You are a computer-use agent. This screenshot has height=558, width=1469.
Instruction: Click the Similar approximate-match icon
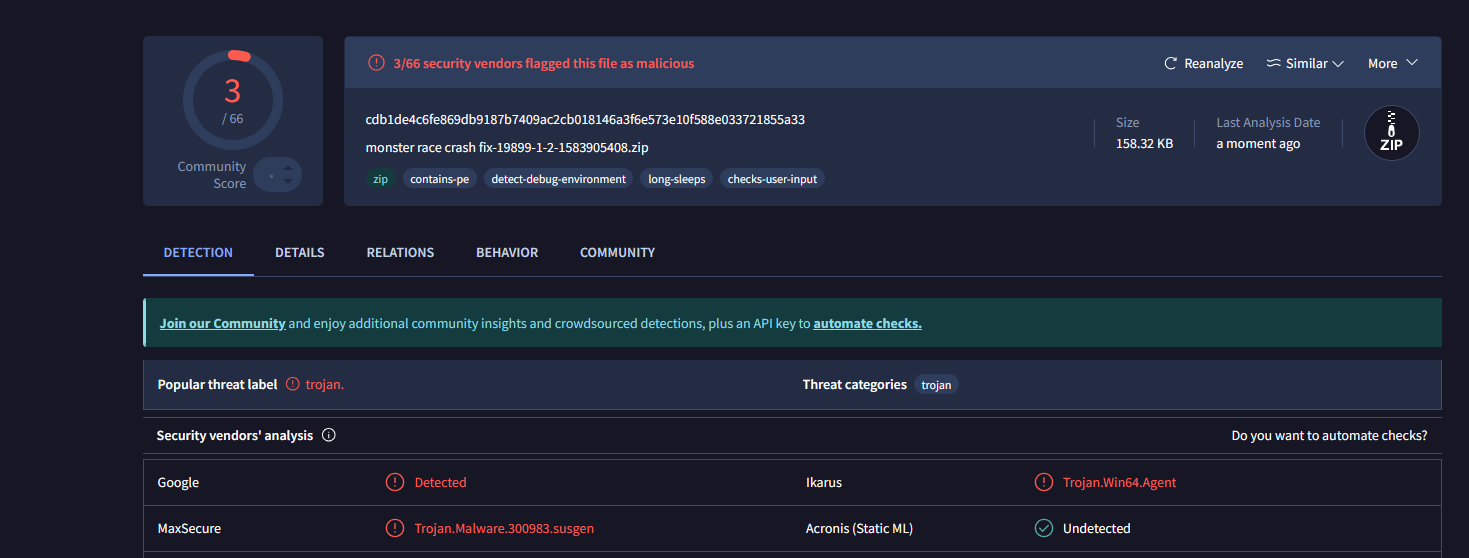pyautogui.click(x=1273, y=63)
